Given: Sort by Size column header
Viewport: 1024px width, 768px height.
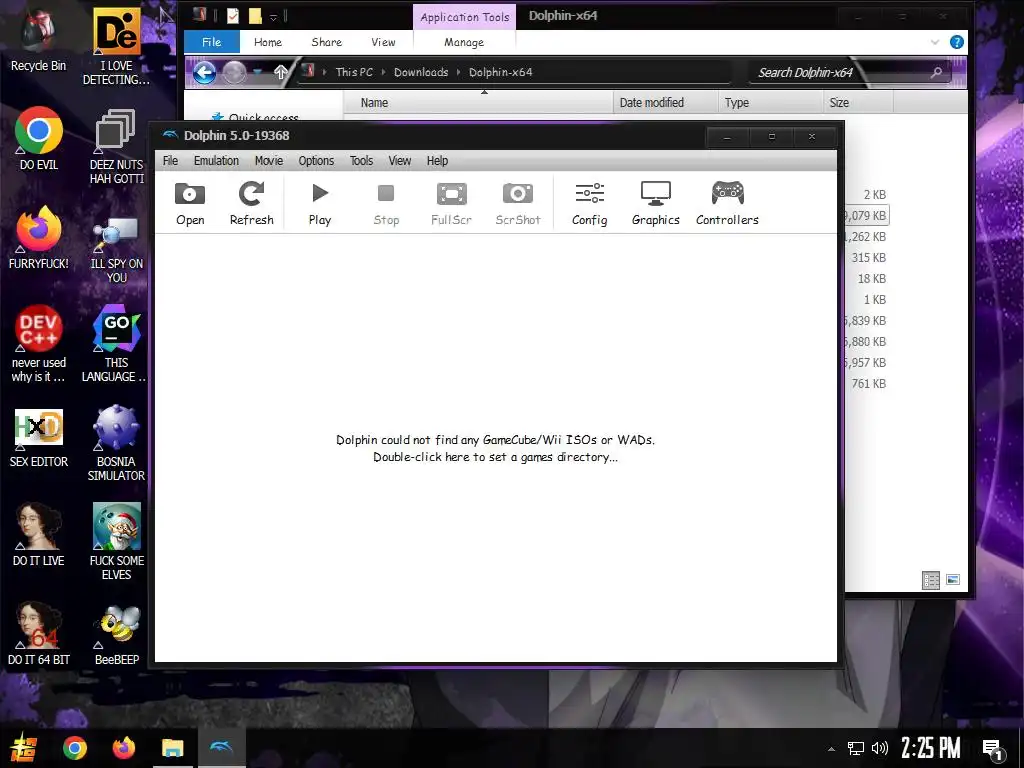Looking at the screenshot, I should [x=857, y=103].
